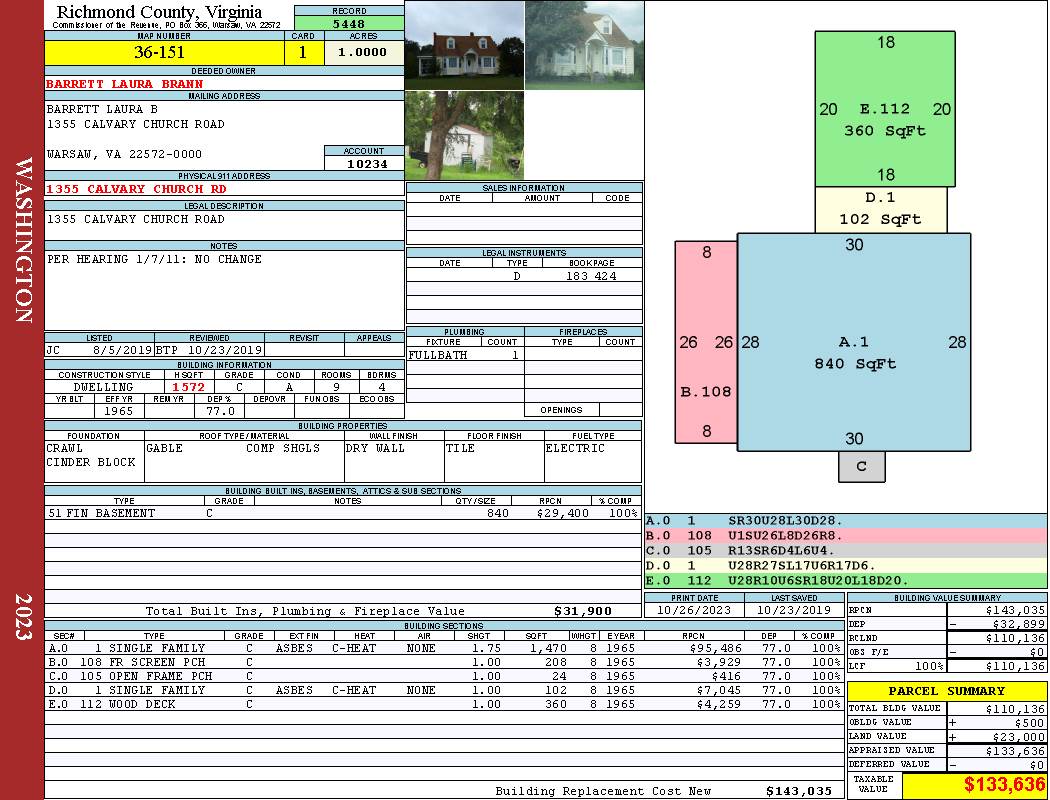Open the outbuilding shed photo thumbnail
This screenshot has height=800, width=1050.
(465, 135)
